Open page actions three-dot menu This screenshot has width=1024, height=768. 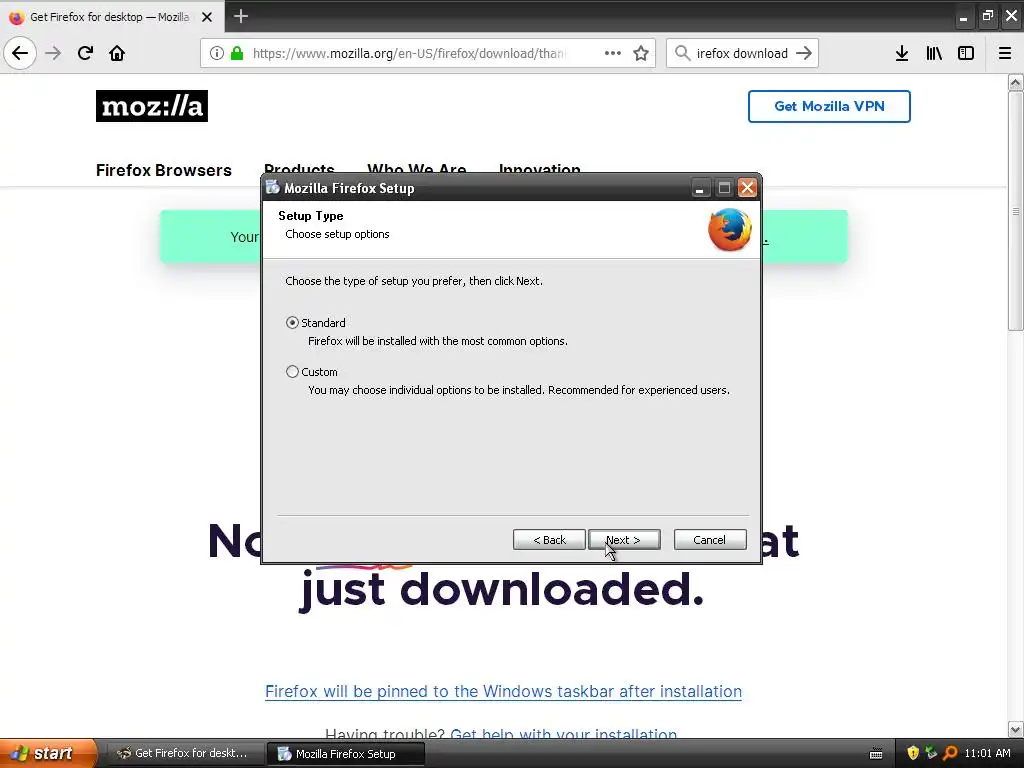coord(613,53)
